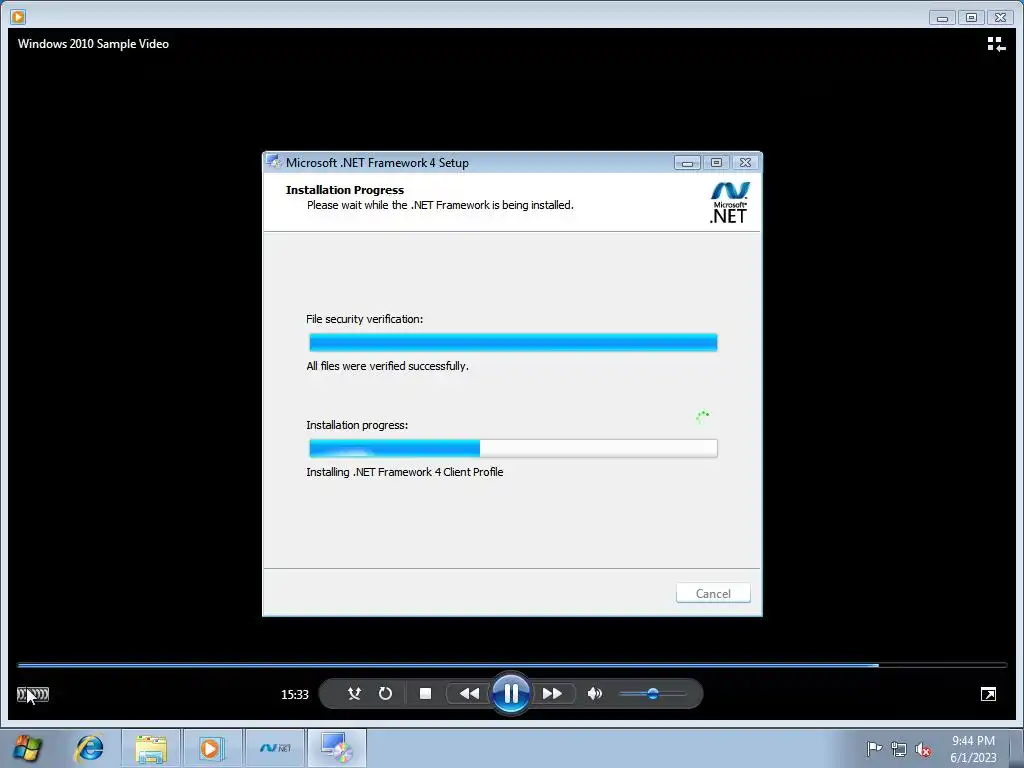Open the Windows Start menu
The image size is (1024, 768).
pyautogui.click(x=27, y=748)
